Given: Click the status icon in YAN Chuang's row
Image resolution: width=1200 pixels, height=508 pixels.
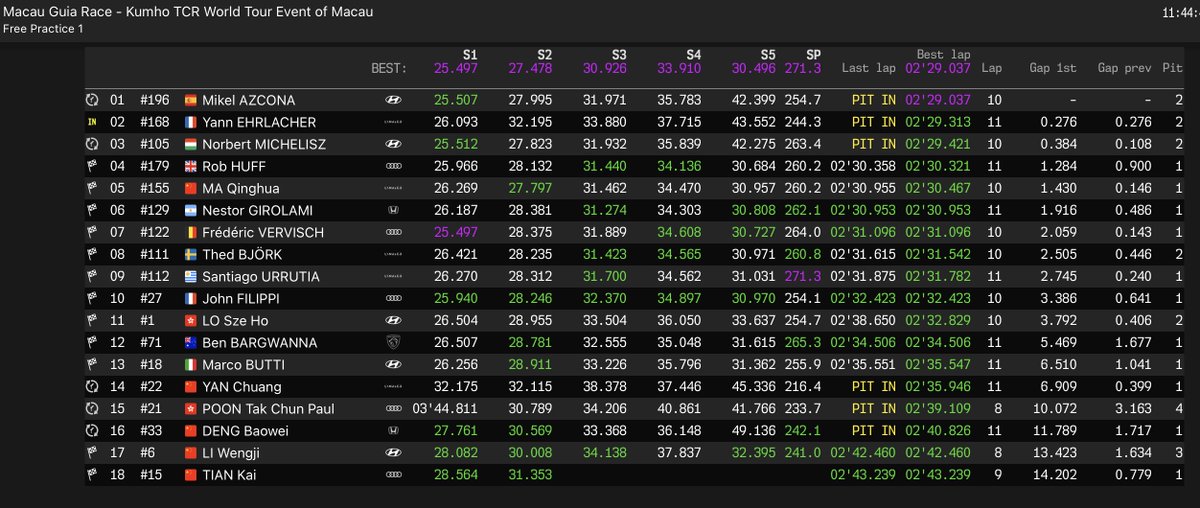Looking at the screenshot, I should [x=93, y=387].
